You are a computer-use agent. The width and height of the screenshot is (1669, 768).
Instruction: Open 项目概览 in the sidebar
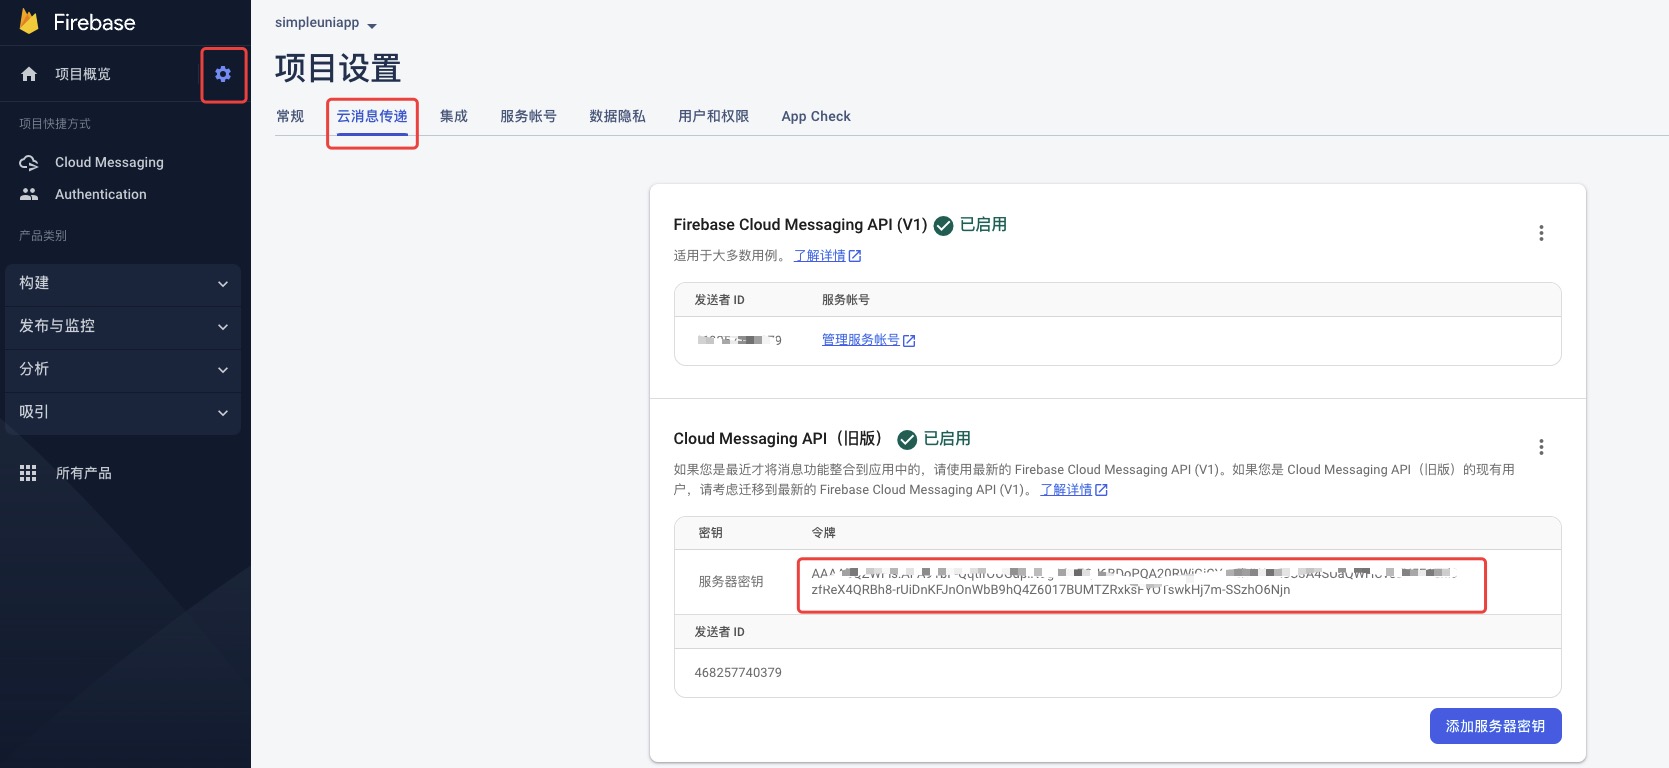(x=83, y=74)
